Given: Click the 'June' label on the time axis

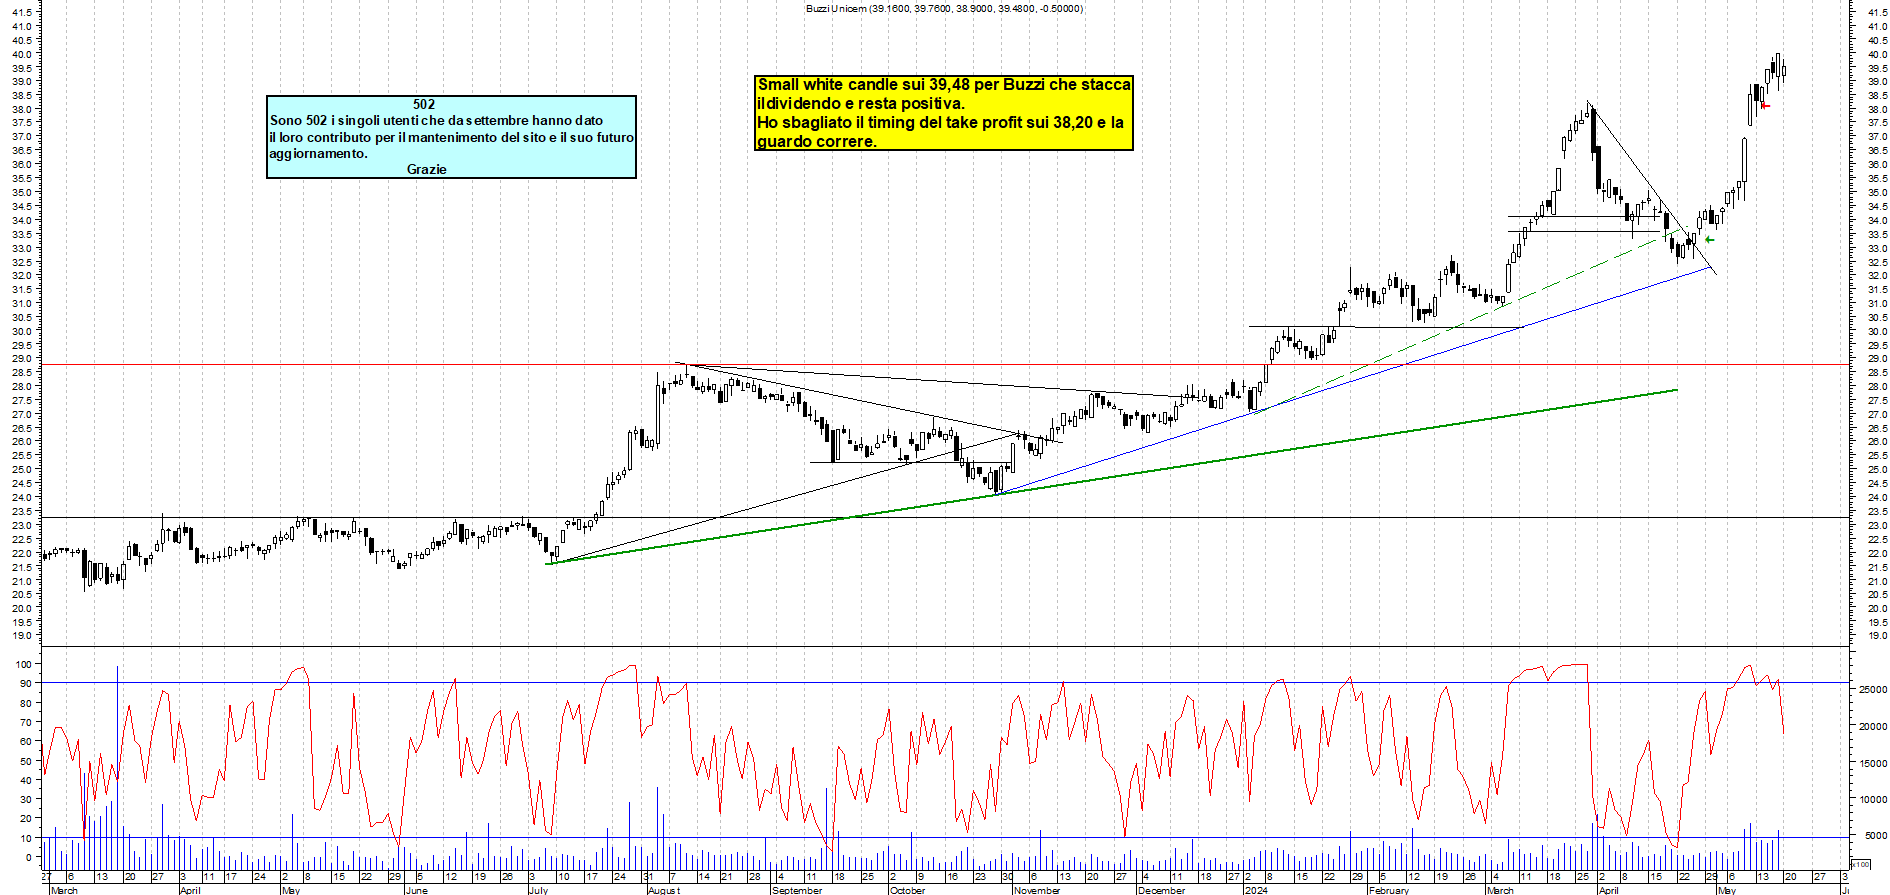Looking at the screenshot, I should 417,890.
